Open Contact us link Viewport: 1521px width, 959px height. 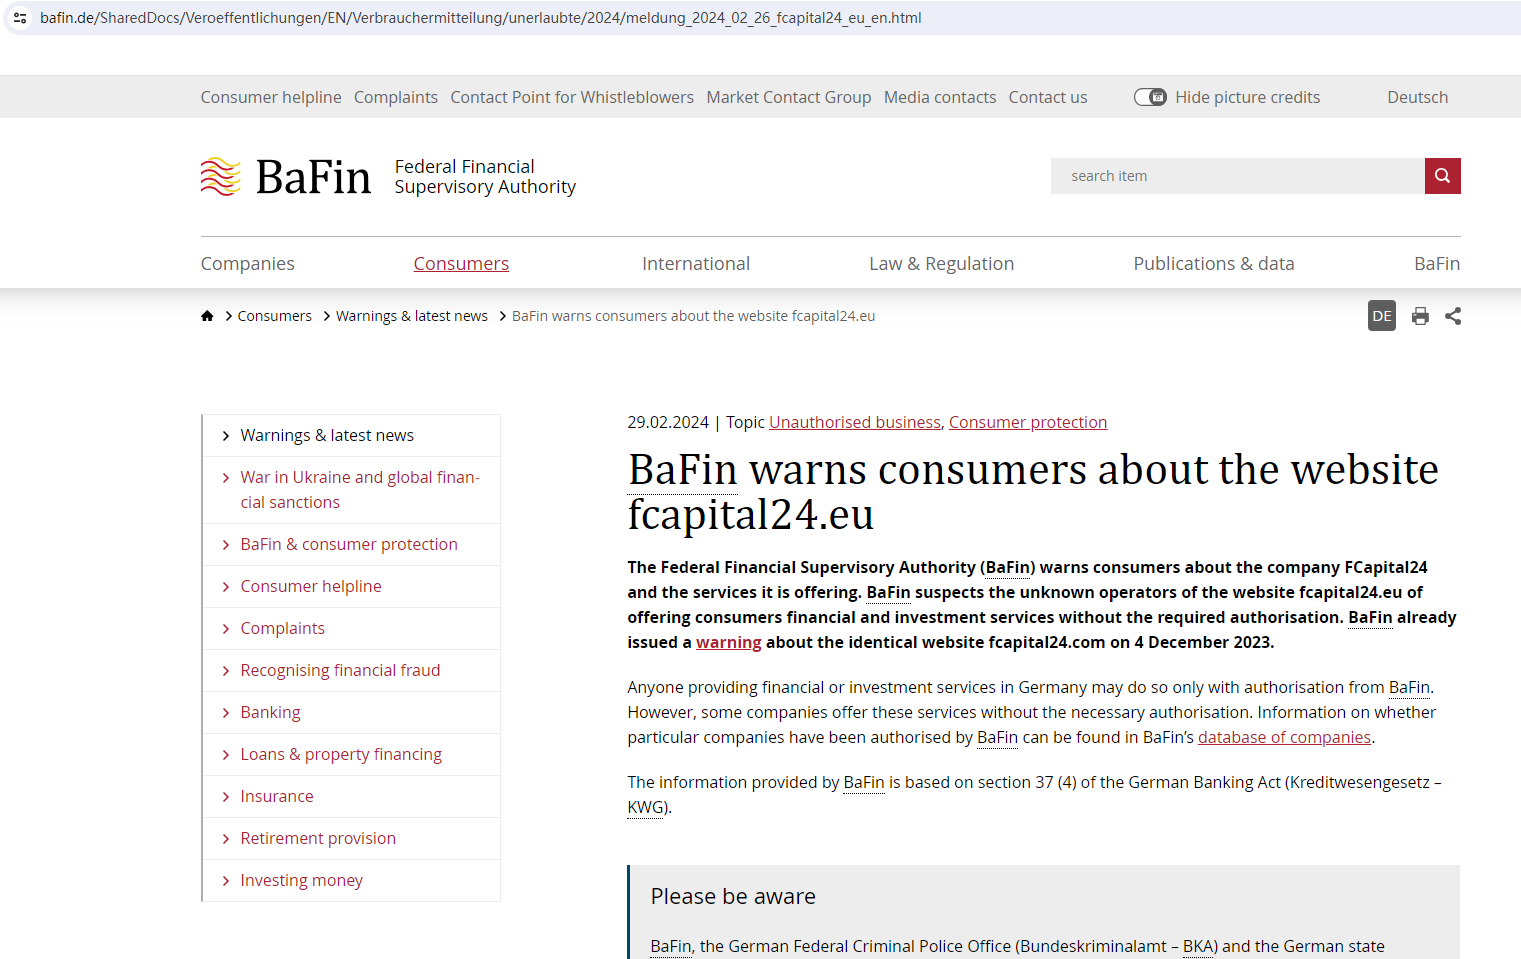tap(1048, 97)
